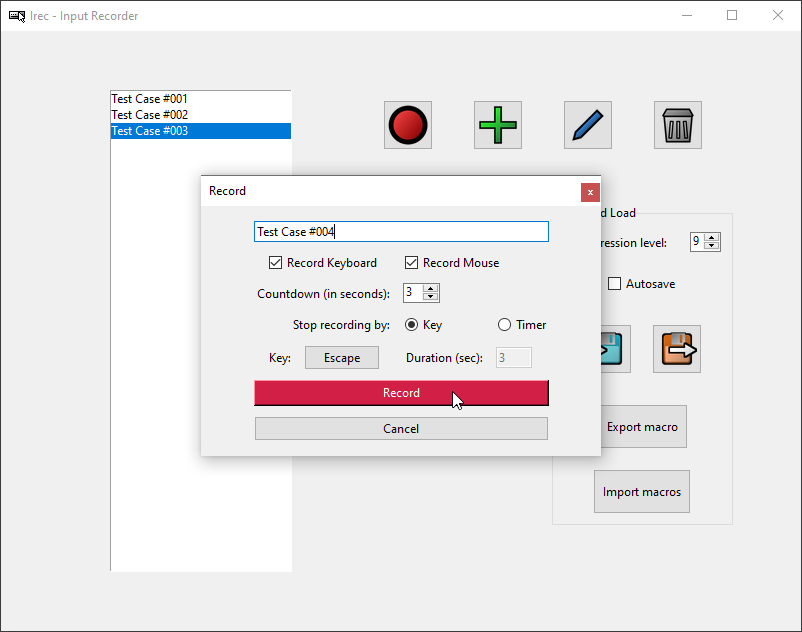Screen dimensions: 802x632
Task: Click the green plus add icon
Action: [x=498, y=126]
